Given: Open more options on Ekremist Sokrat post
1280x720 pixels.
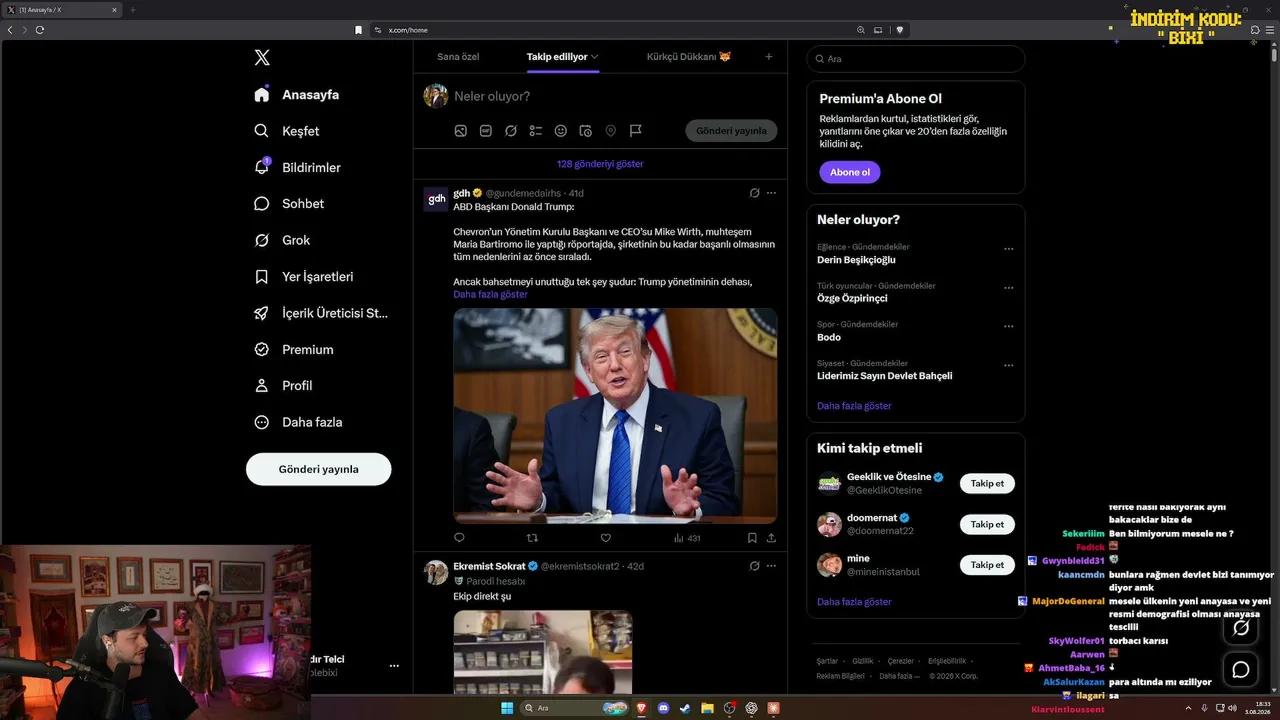Looking at the screenshot, I should tap(771, 566).
